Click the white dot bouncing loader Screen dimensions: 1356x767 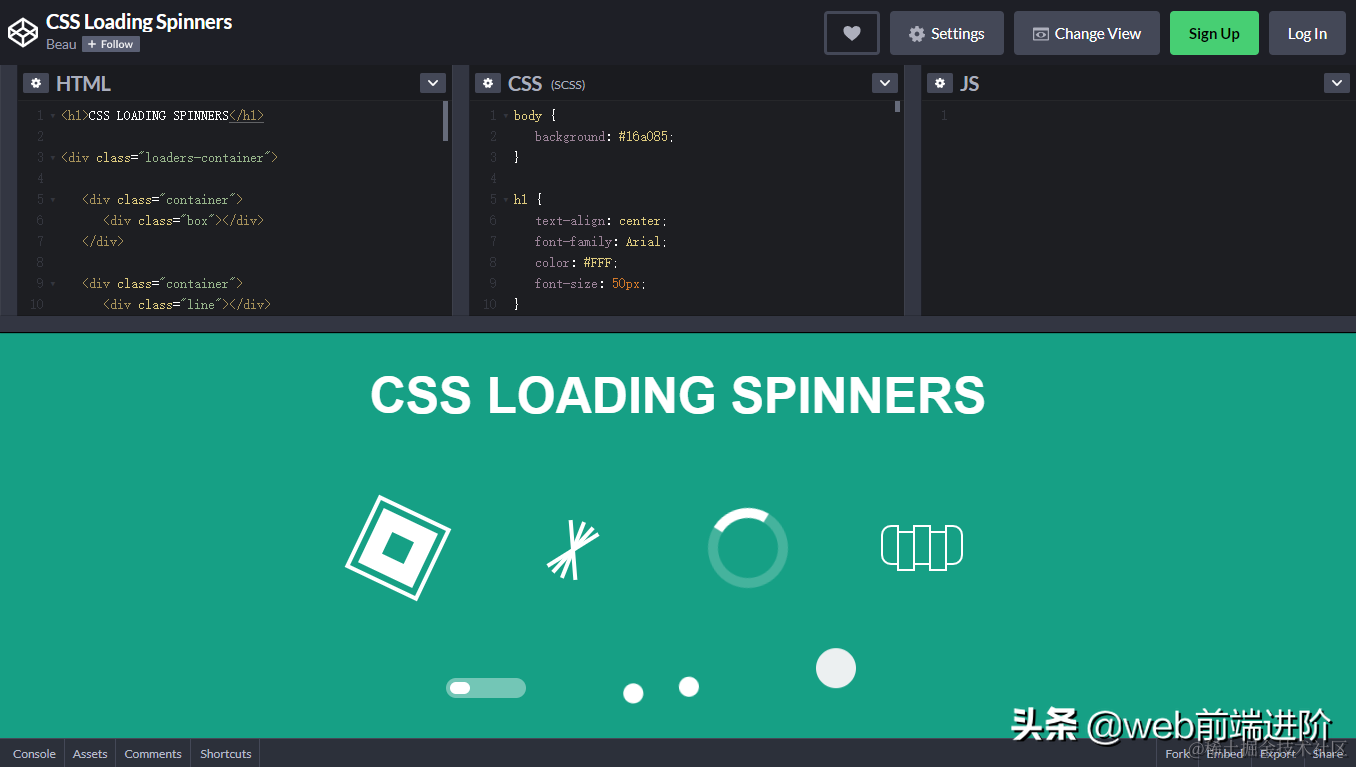coord(633,692)
